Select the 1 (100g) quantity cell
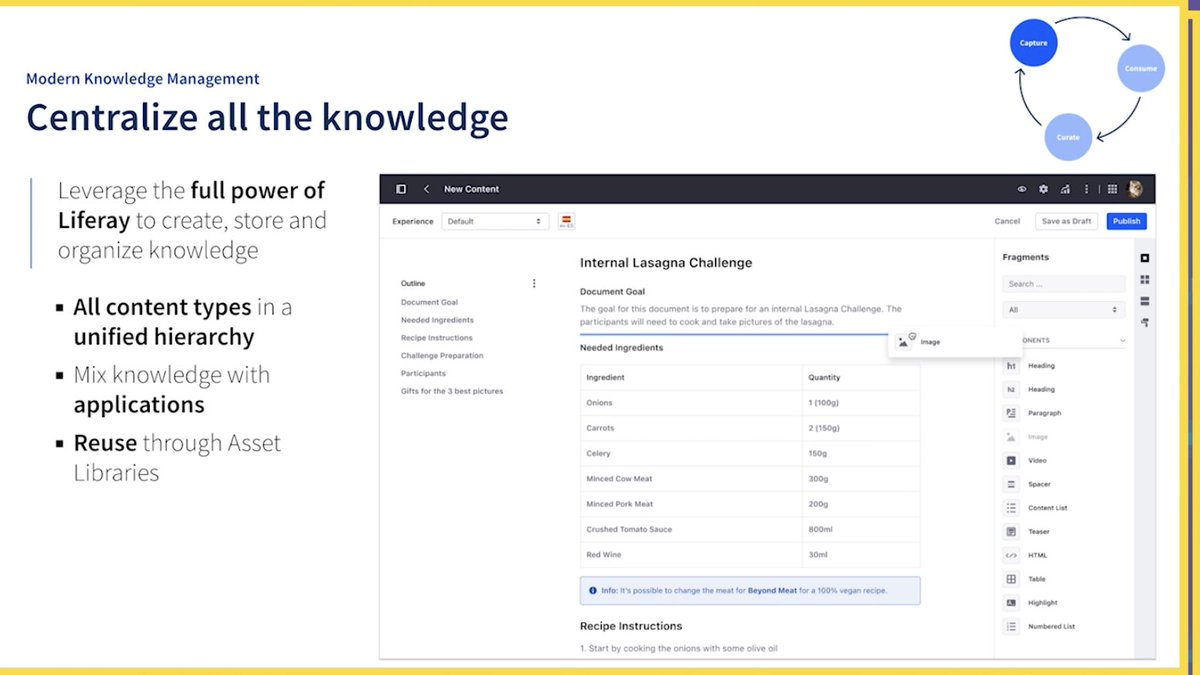This screenshot has height=675, width=1200. 861,403
